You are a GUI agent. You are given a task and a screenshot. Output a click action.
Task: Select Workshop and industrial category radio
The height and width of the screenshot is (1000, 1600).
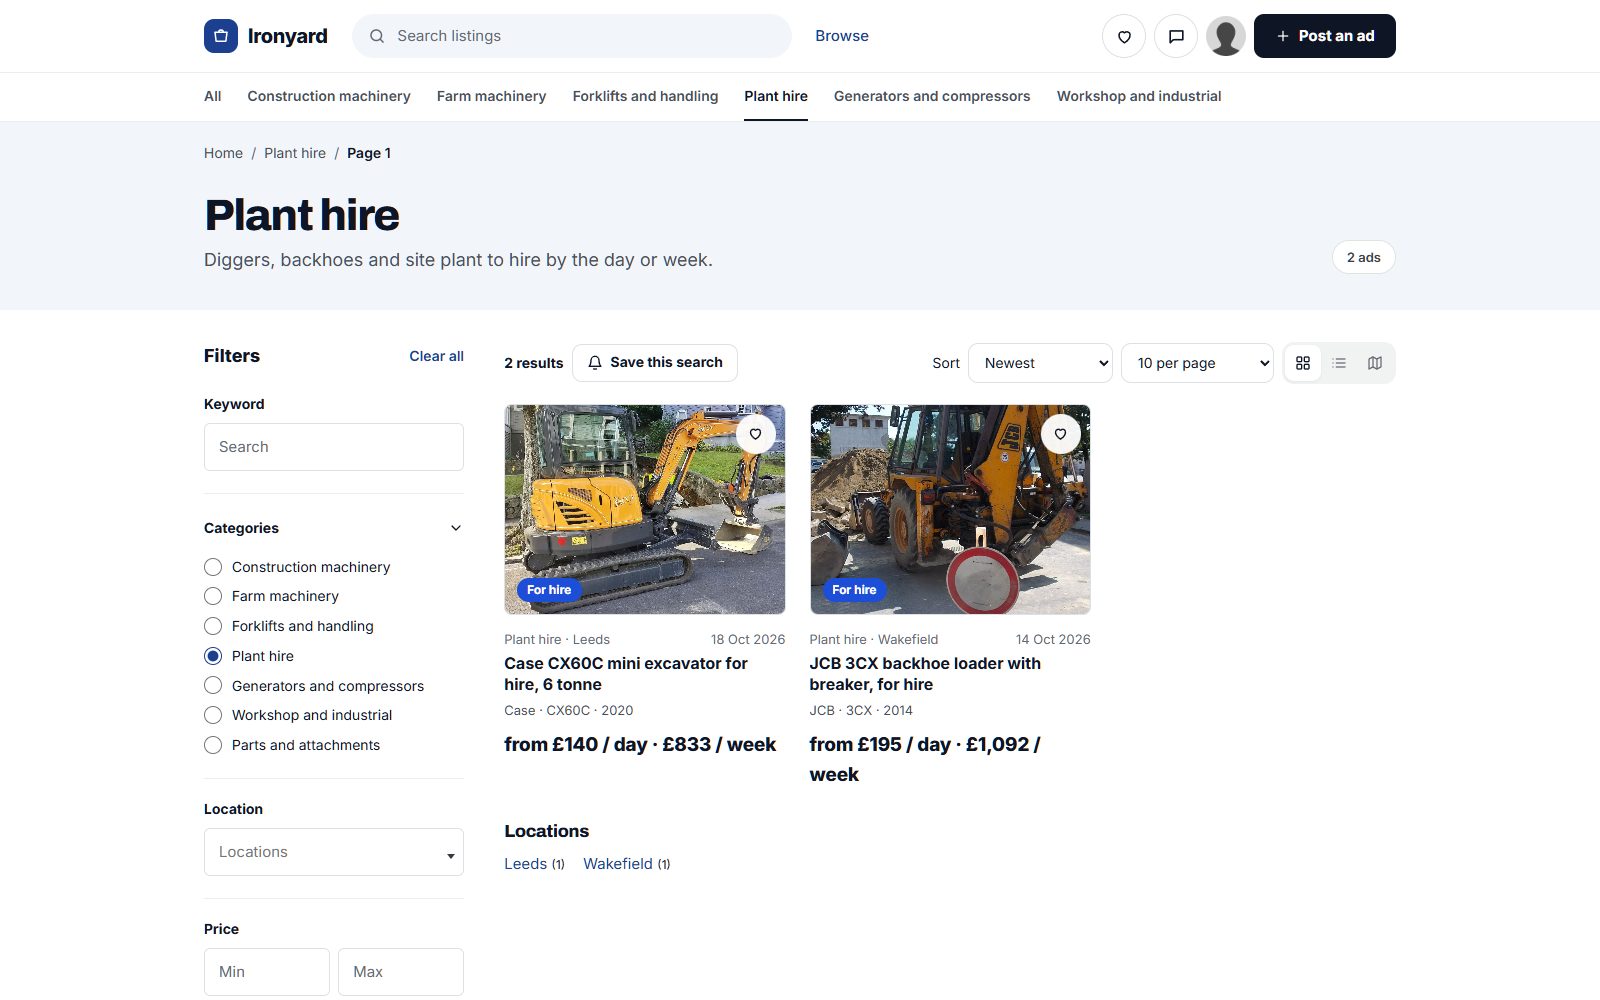213,715
